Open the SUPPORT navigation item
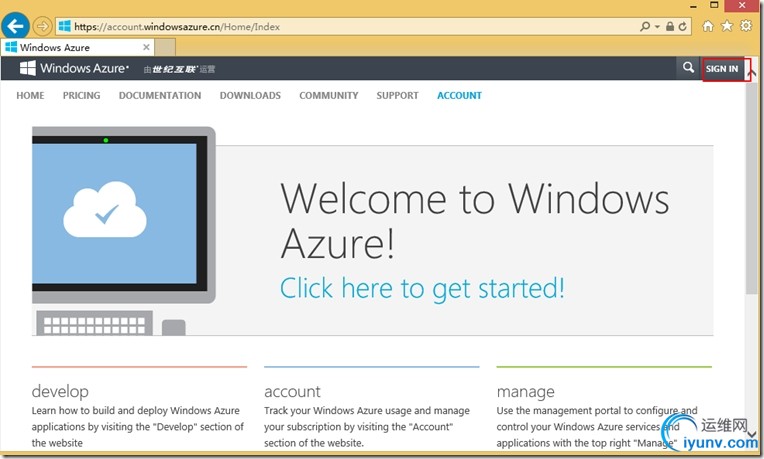The height and width of the screenshot is (459, 764). tap(397, 96)
